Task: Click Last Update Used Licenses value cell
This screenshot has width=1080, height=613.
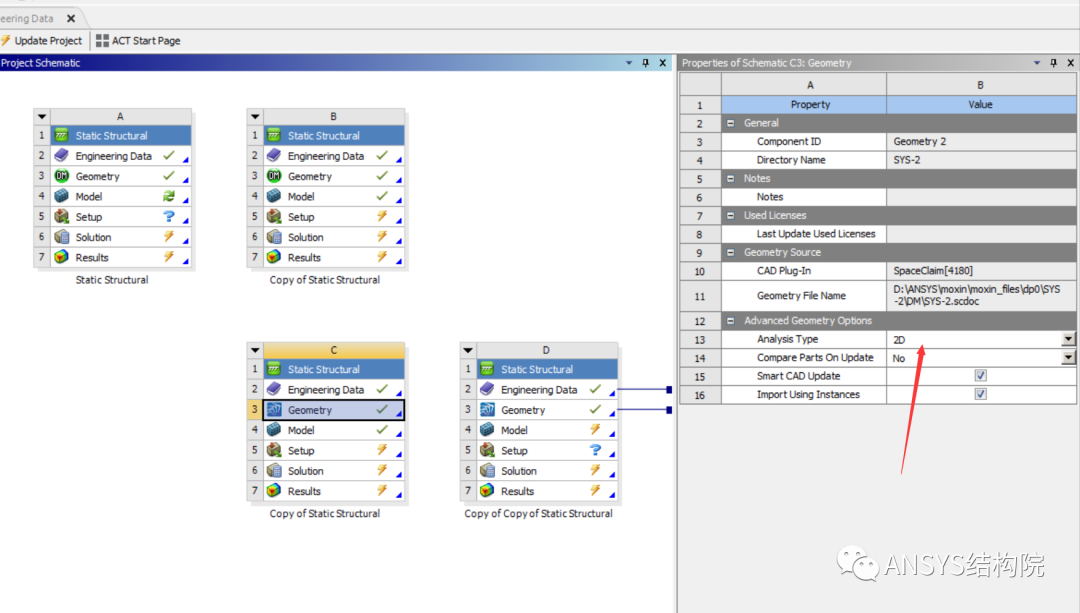Action: (x=981, y=234)
